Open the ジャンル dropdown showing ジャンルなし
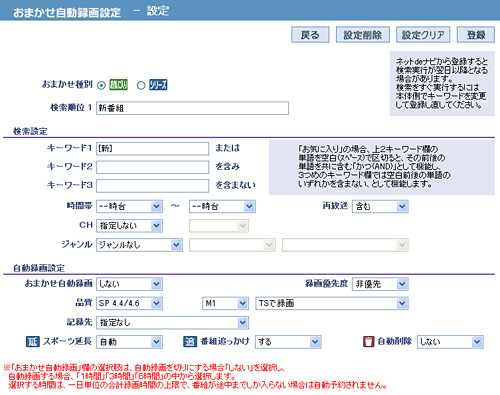 pos(139,245)
